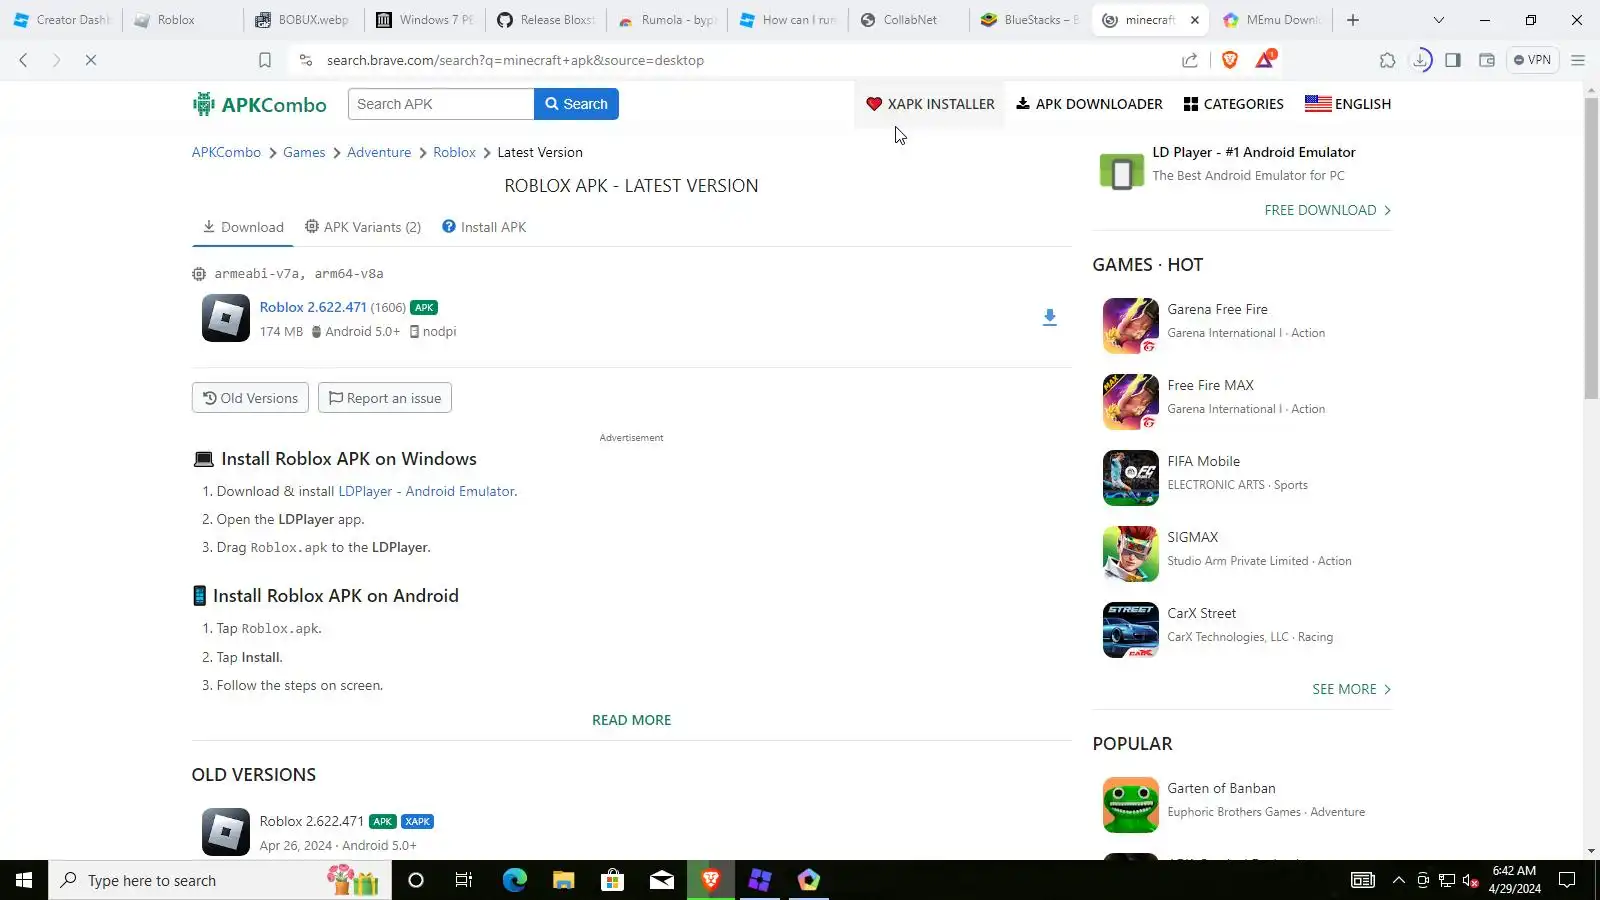Click the blue Search button
Screen dimensions: 1600x900
coord(576,104)
